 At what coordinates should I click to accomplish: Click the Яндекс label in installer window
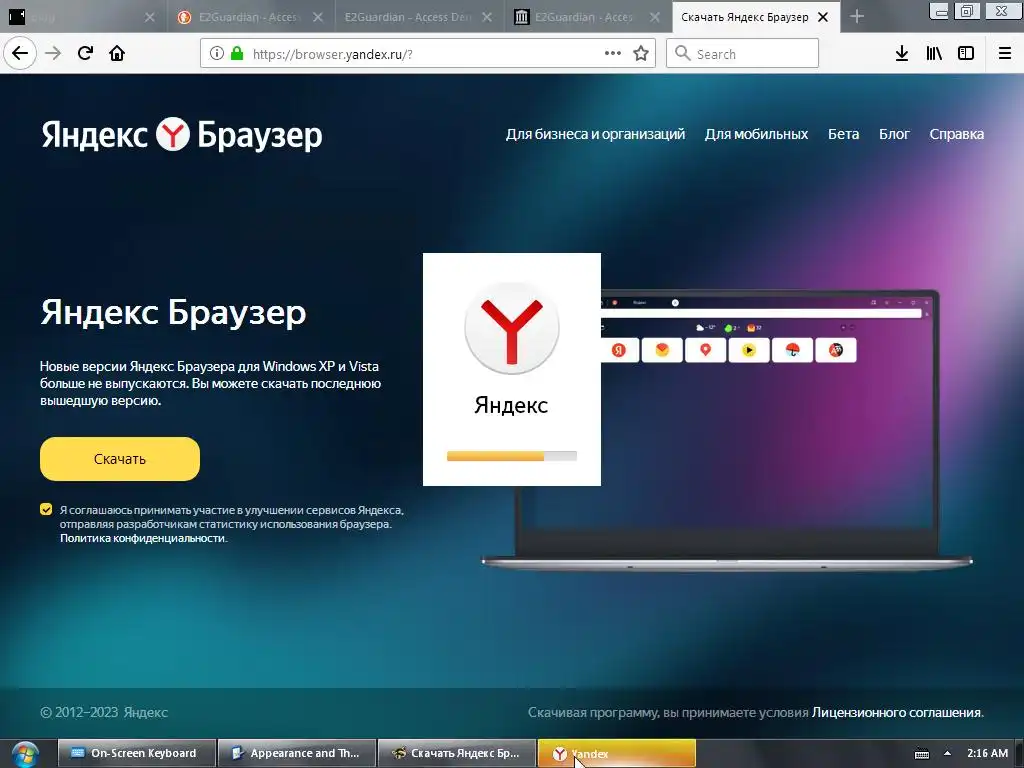[511, 406]
